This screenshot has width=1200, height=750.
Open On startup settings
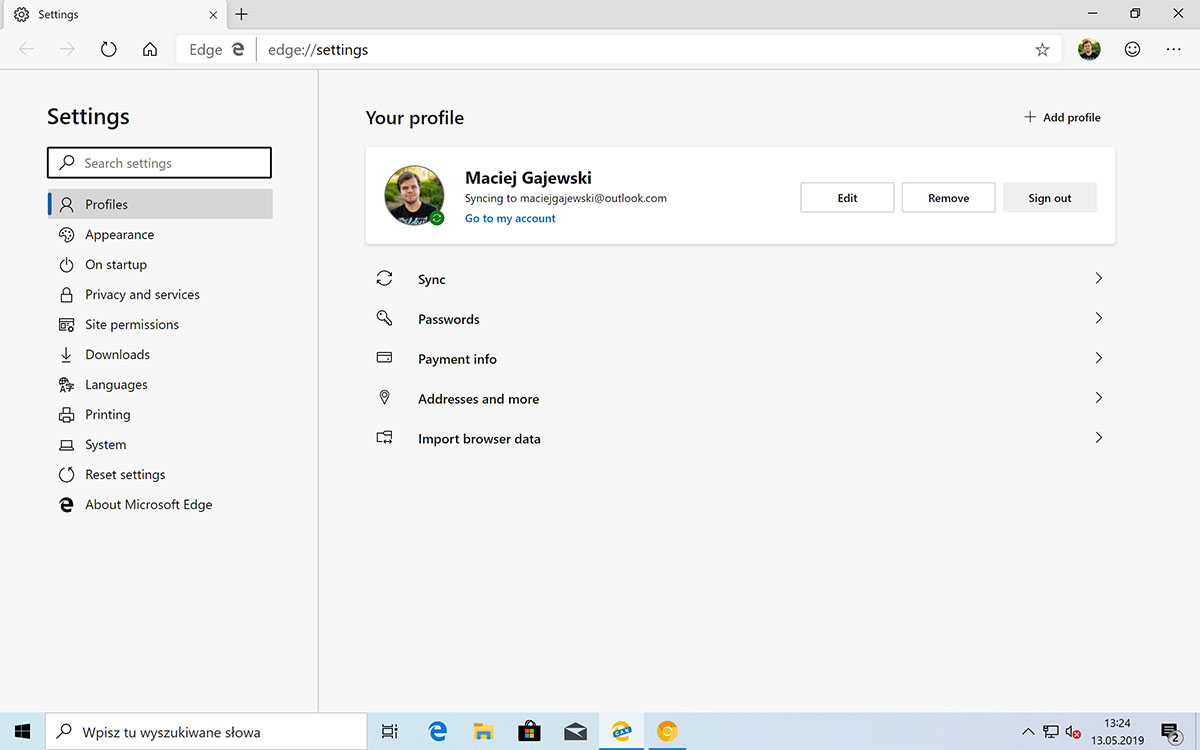pyautogui.click(x=160, y=264)
